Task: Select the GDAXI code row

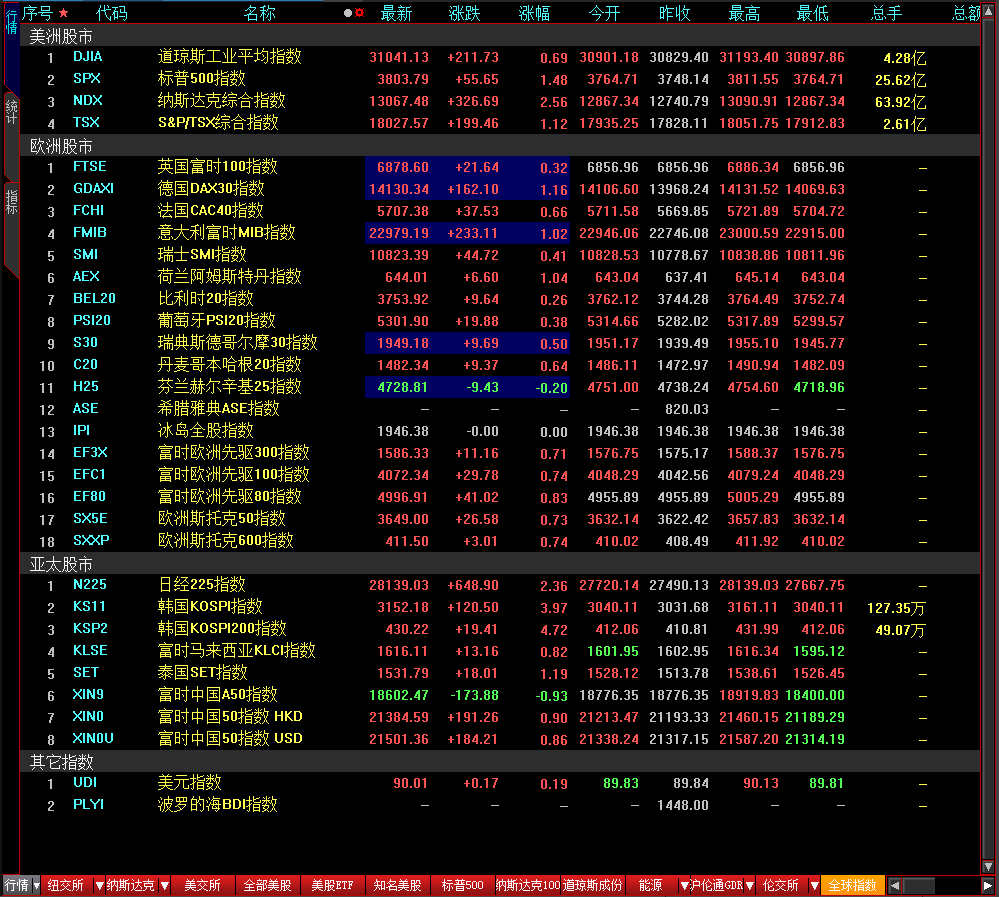Action: tap(93, 189)
